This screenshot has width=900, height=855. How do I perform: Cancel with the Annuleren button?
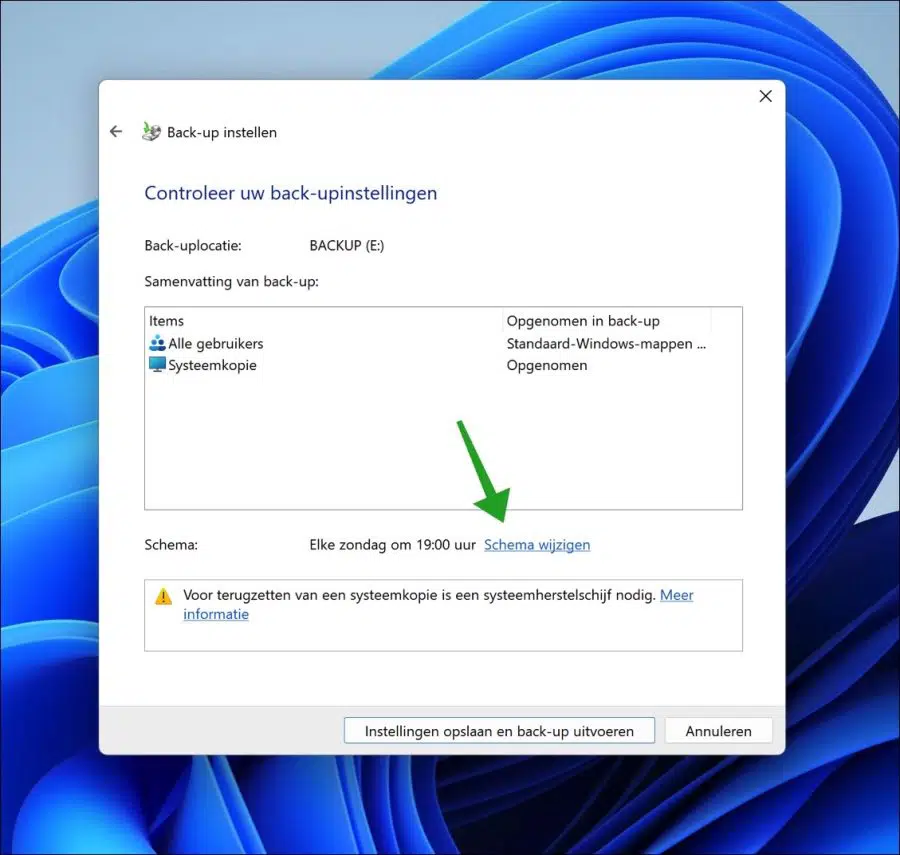719,731
